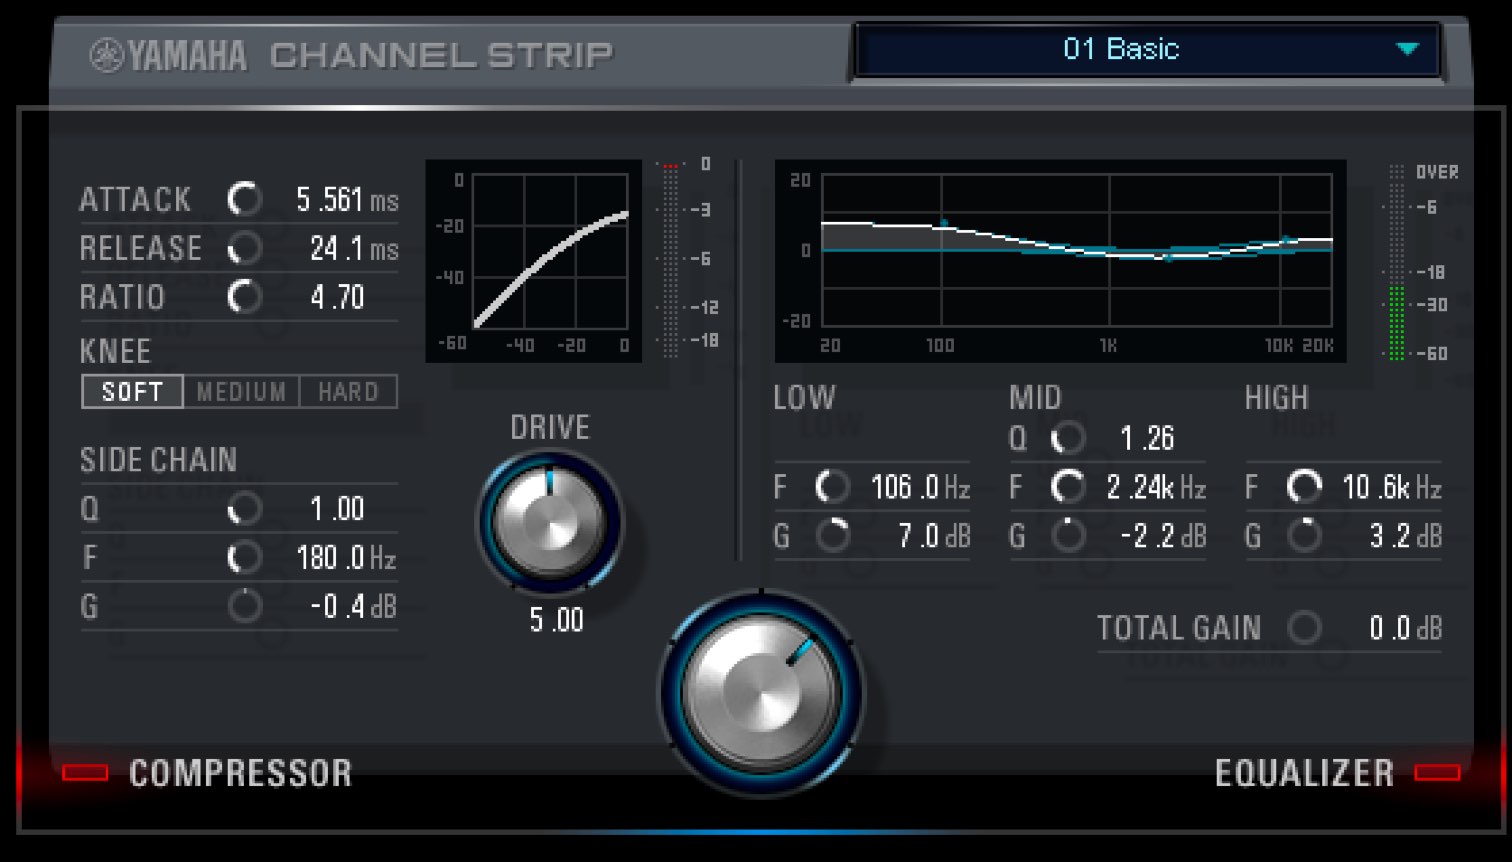Click the gain reduction meter
This screenshot has height=862, width=1512.
(x=670, y=259)
